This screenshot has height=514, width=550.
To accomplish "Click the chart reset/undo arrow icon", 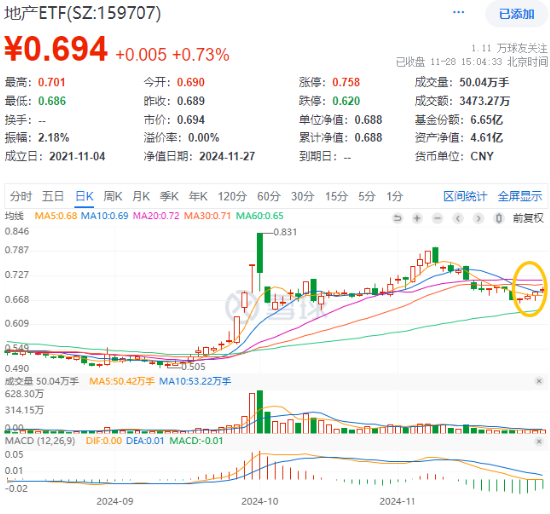I will 397,219.
